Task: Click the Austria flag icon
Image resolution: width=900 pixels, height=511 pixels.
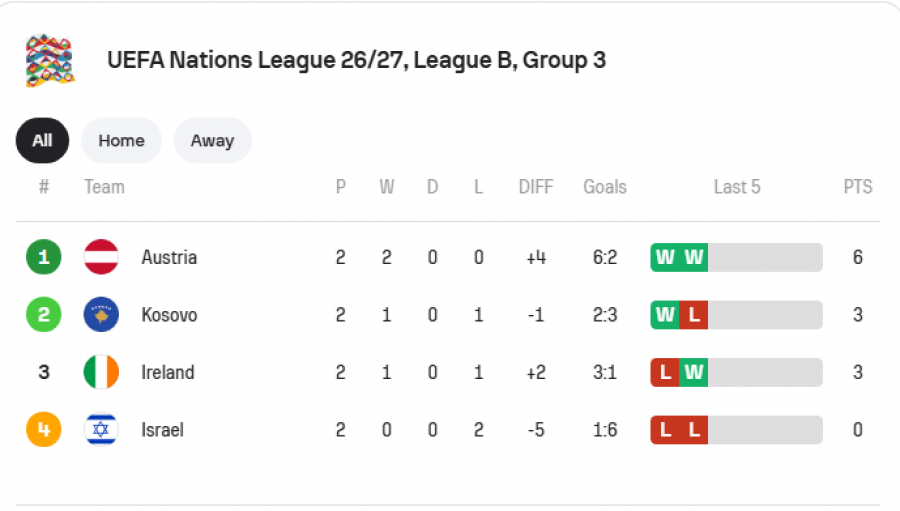Action: [x=101, y=257]
